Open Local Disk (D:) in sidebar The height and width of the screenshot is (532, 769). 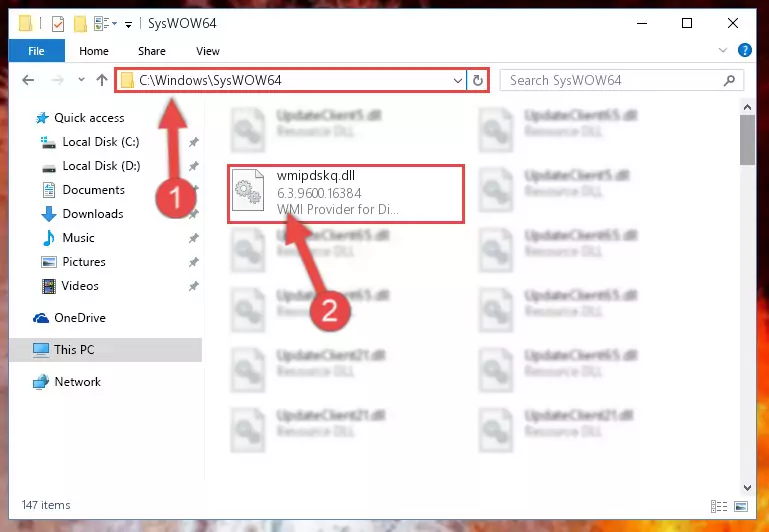(101, 166)
